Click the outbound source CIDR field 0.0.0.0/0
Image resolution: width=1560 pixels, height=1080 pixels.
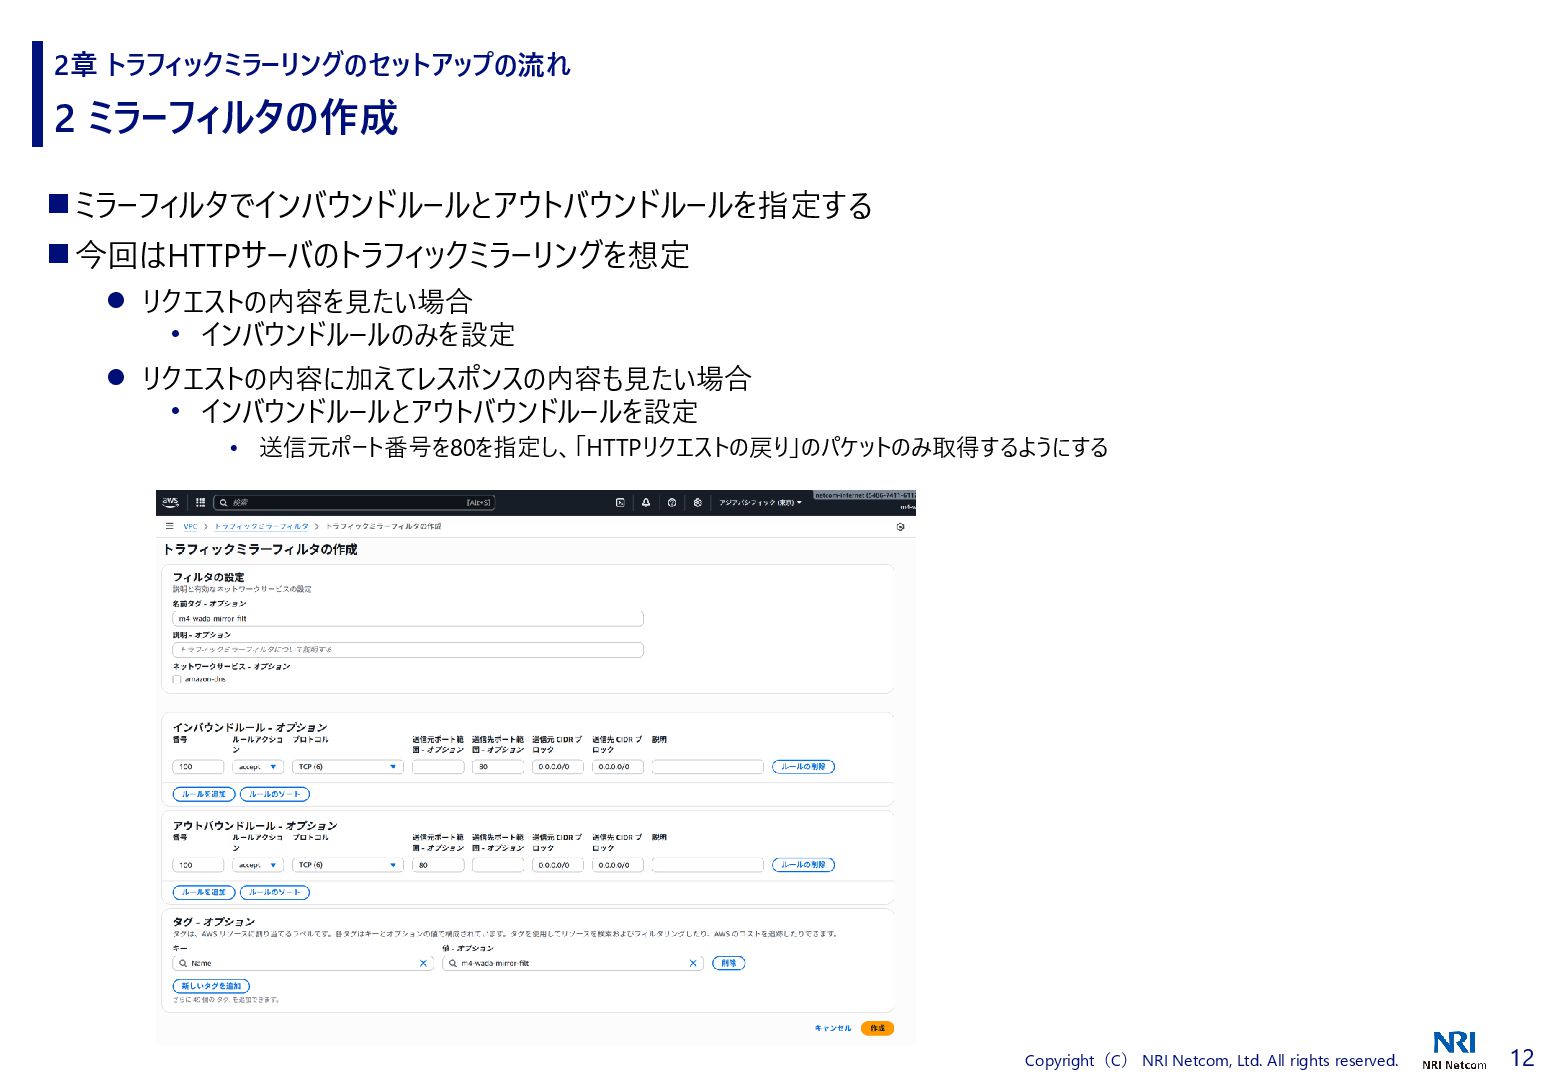coord(558,865)
